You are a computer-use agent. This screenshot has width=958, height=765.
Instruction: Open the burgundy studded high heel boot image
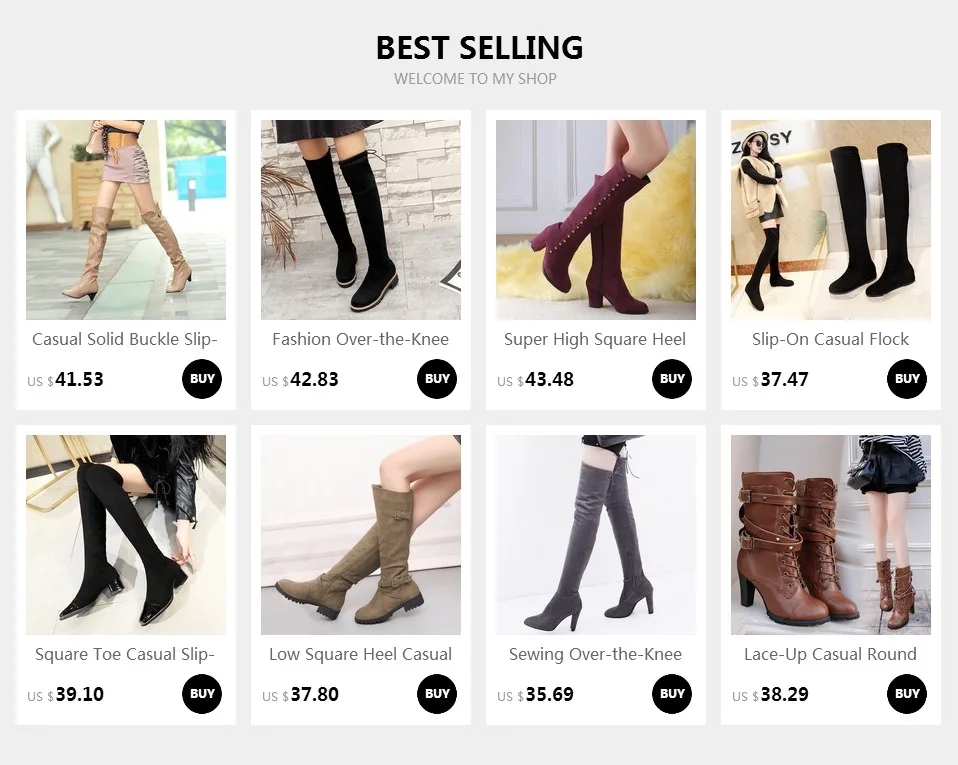[596, 220]
